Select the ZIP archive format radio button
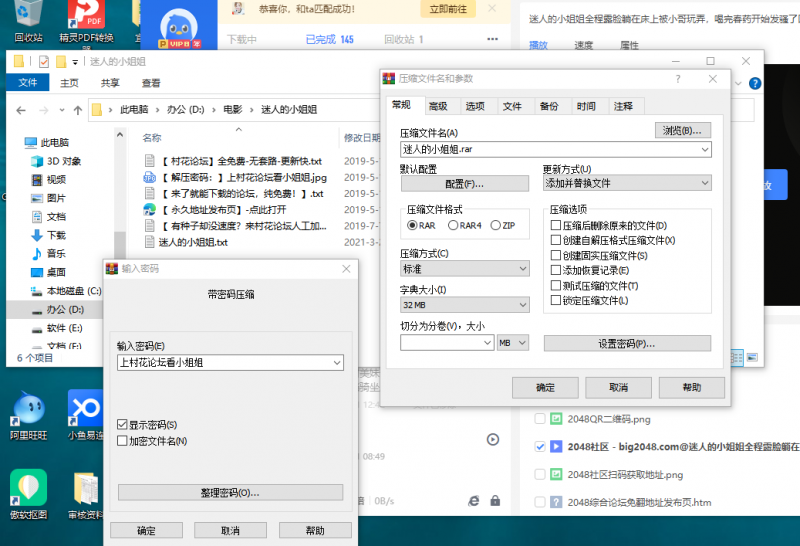The image size is (800, 546). [495, 226]
